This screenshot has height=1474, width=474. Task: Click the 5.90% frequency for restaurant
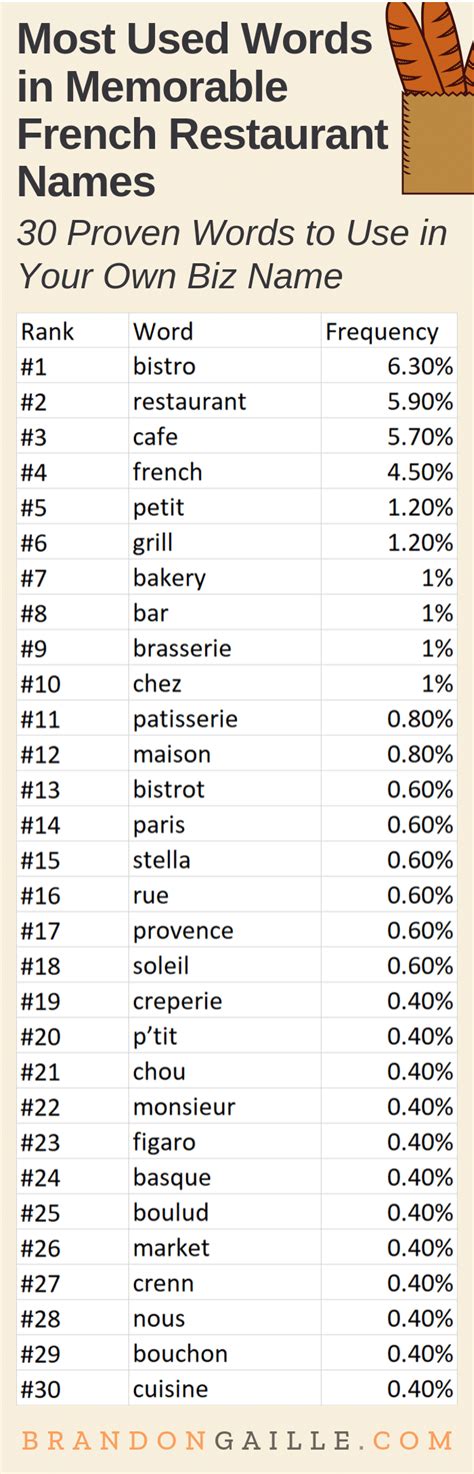[420, 402]
